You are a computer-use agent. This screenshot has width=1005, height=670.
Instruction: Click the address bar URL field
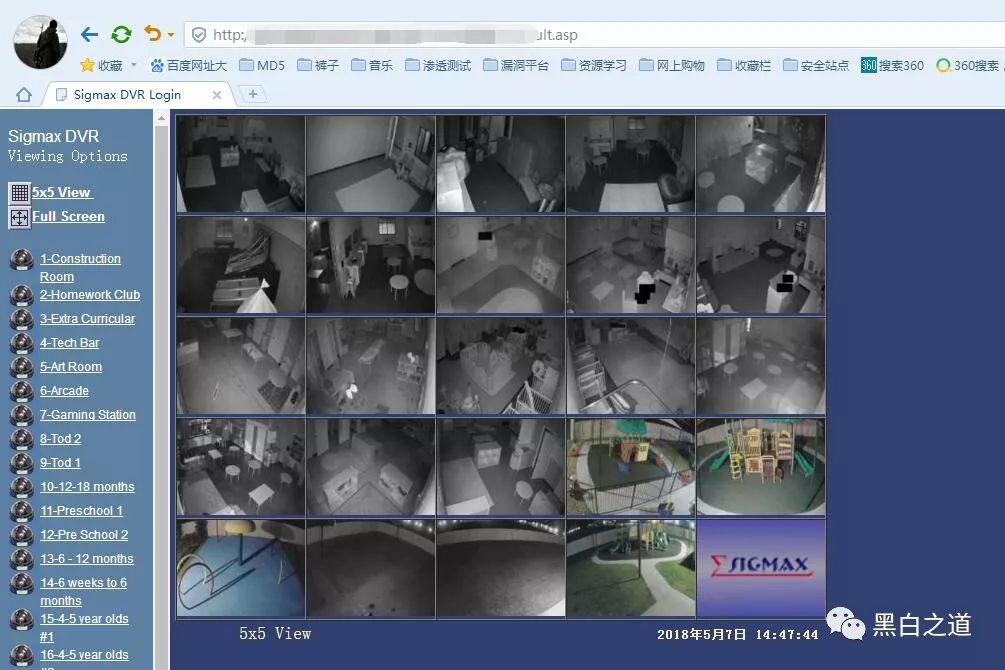(596, 35)
